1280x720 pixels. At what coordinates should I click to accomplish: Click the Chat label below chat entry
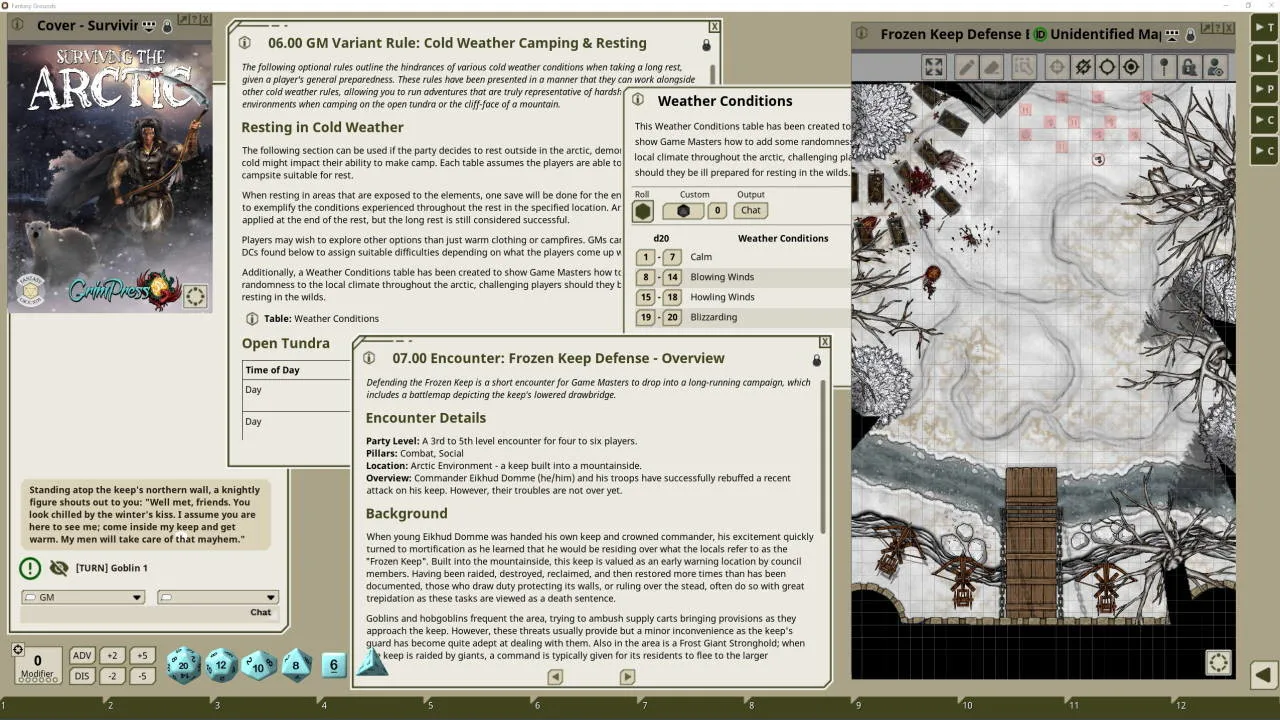[260, 612]
